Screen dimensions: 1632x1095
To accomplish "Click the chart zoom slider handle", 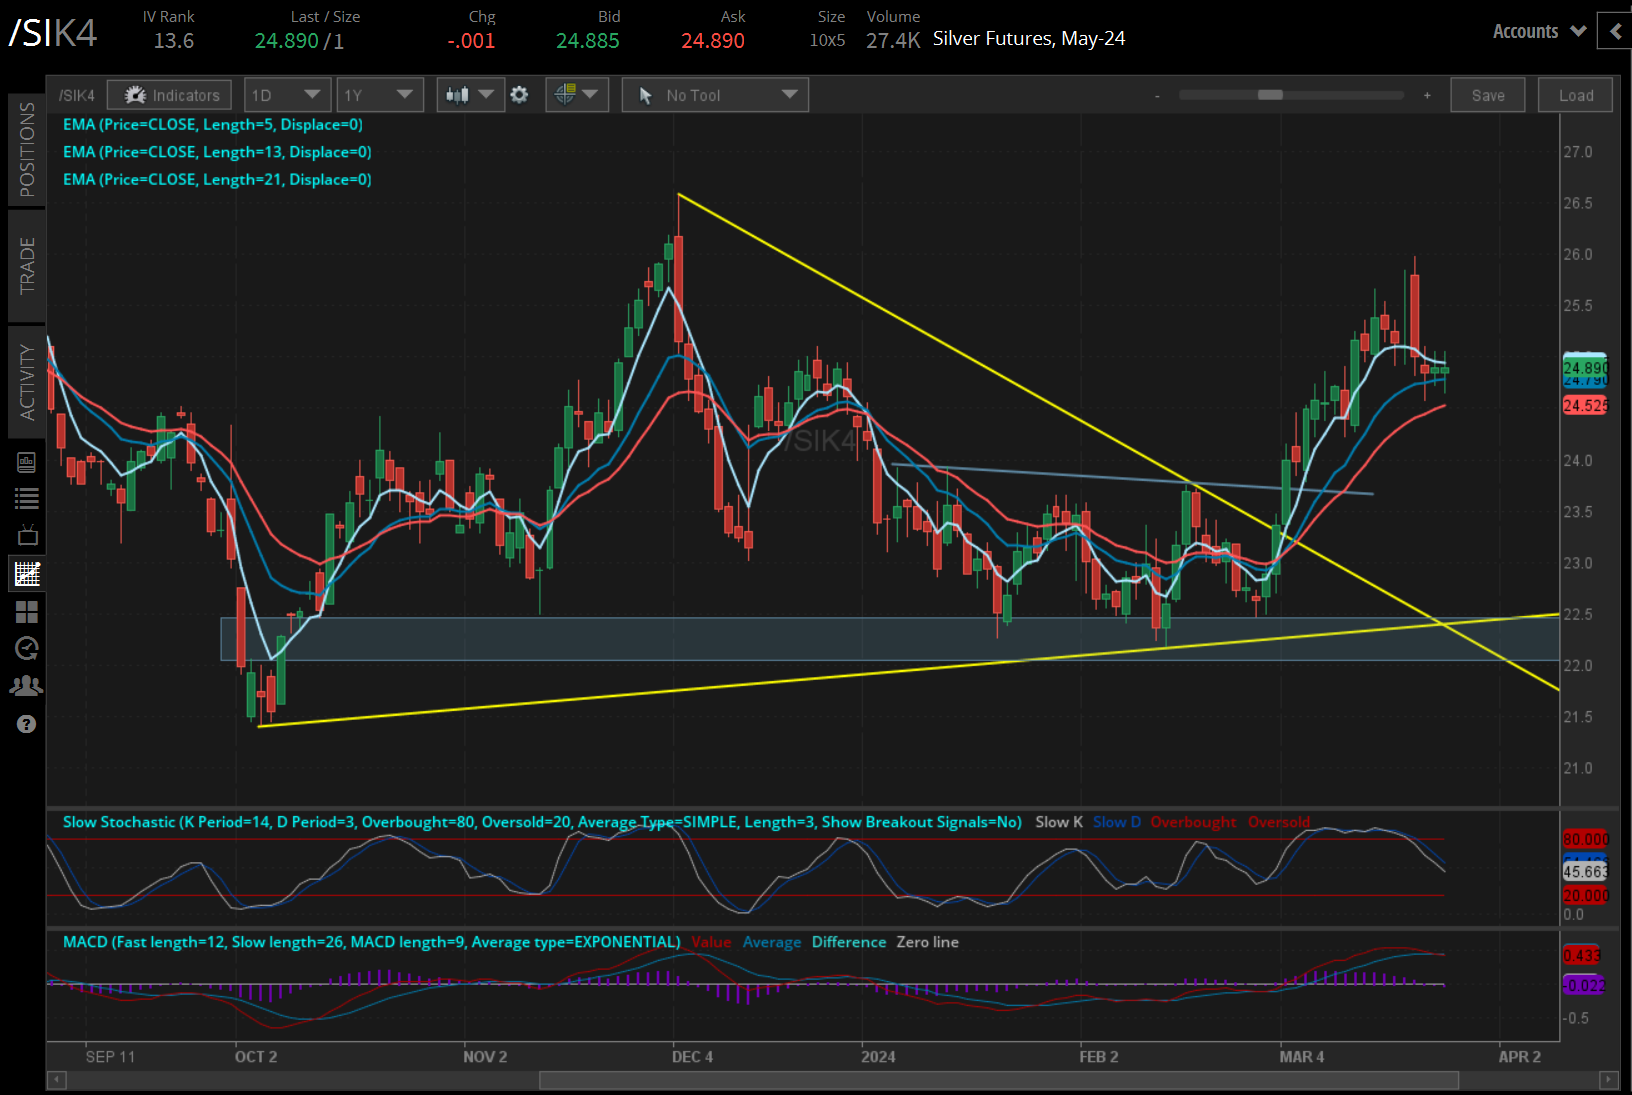I will pyautogui.click(x=1270, y=95).
